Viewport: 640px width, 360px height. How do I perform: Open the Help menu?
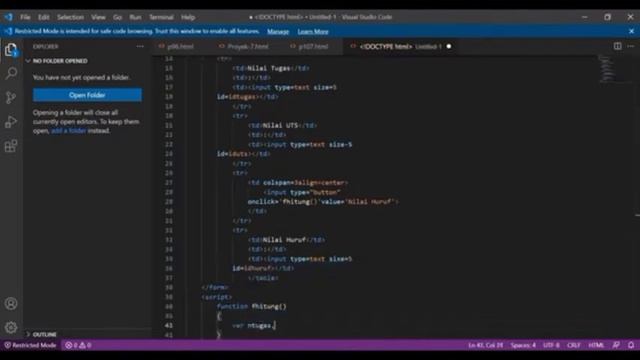pos(188,17)
